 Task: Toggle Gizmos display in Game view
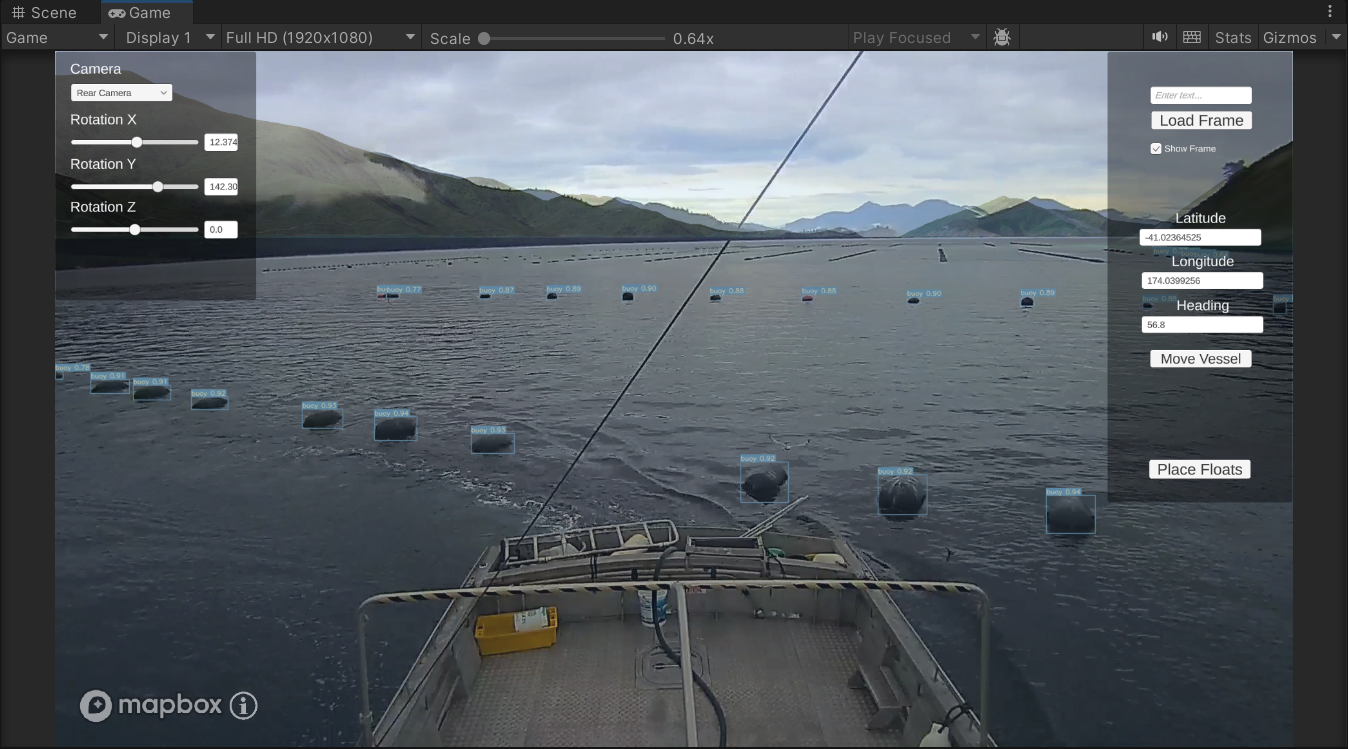tap(1289, 37)
